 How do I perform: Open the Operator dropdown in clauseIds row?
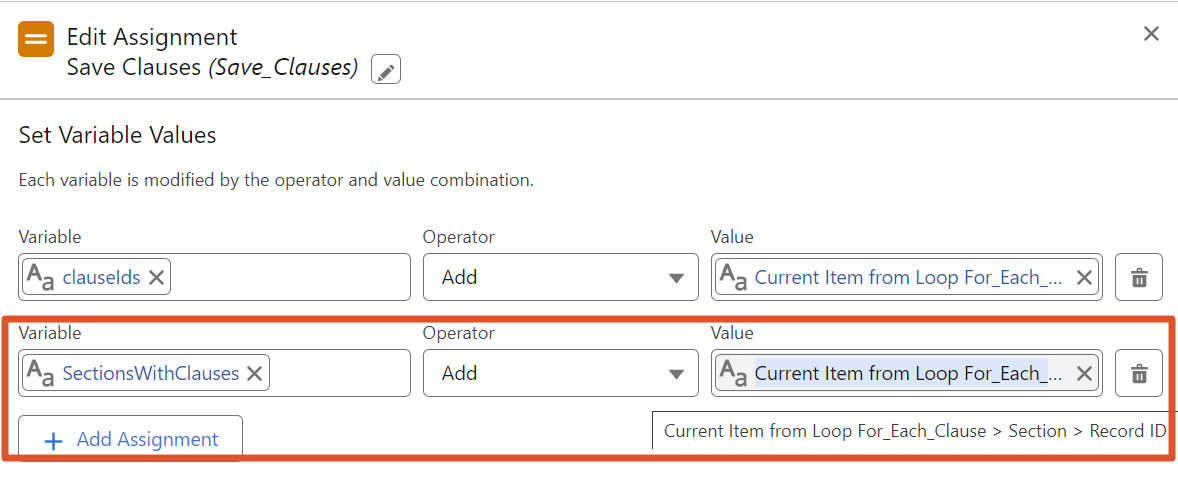[x=560, y=277]
